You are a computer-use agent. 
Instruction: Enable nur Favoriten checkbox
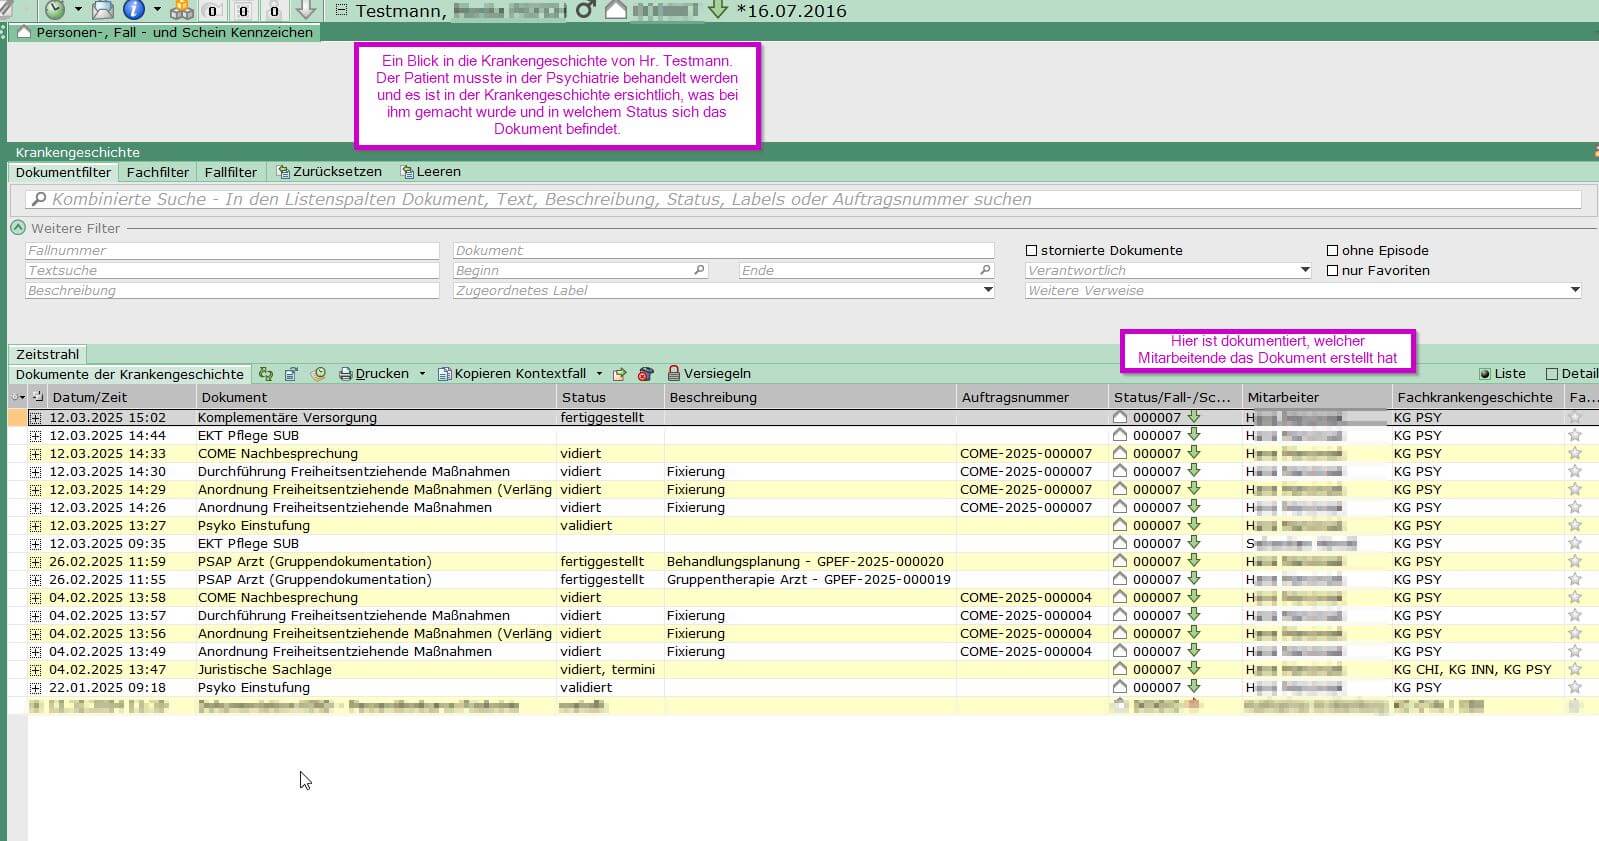point(1332,270)
